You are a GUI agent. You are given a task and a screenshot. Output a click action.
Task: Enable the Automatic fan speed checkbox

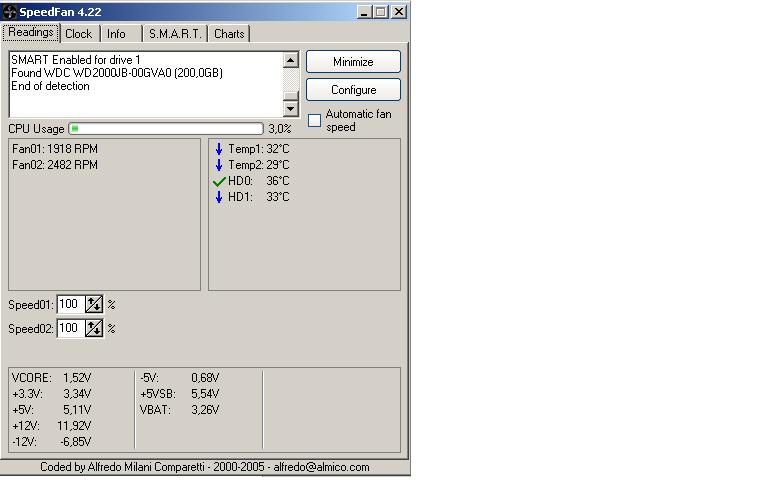[314, 120]
